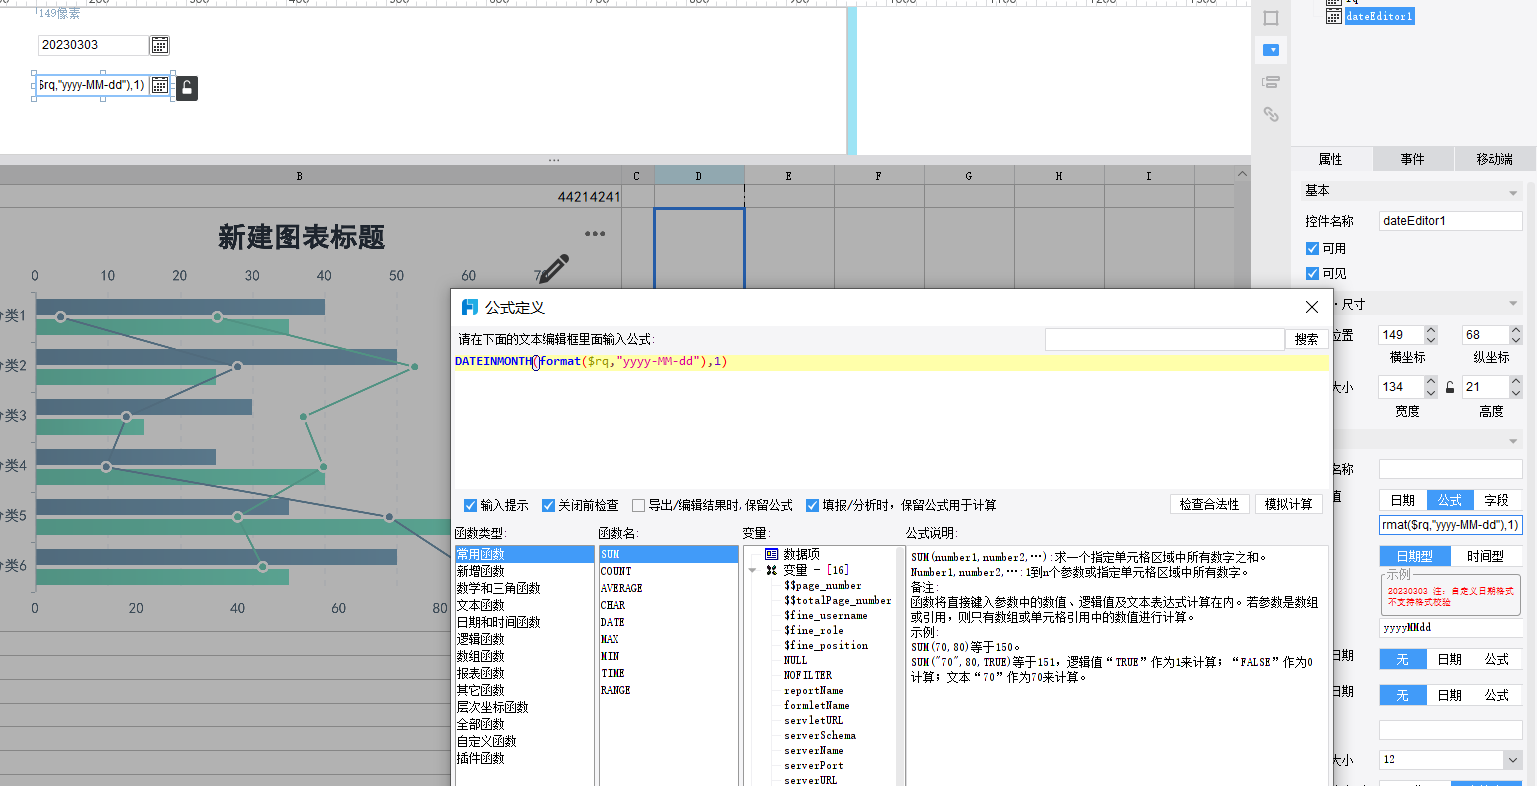Screen dimensions: 1537x786
Task: Select 逻辑函数 function category
Action: pos(481,639)
